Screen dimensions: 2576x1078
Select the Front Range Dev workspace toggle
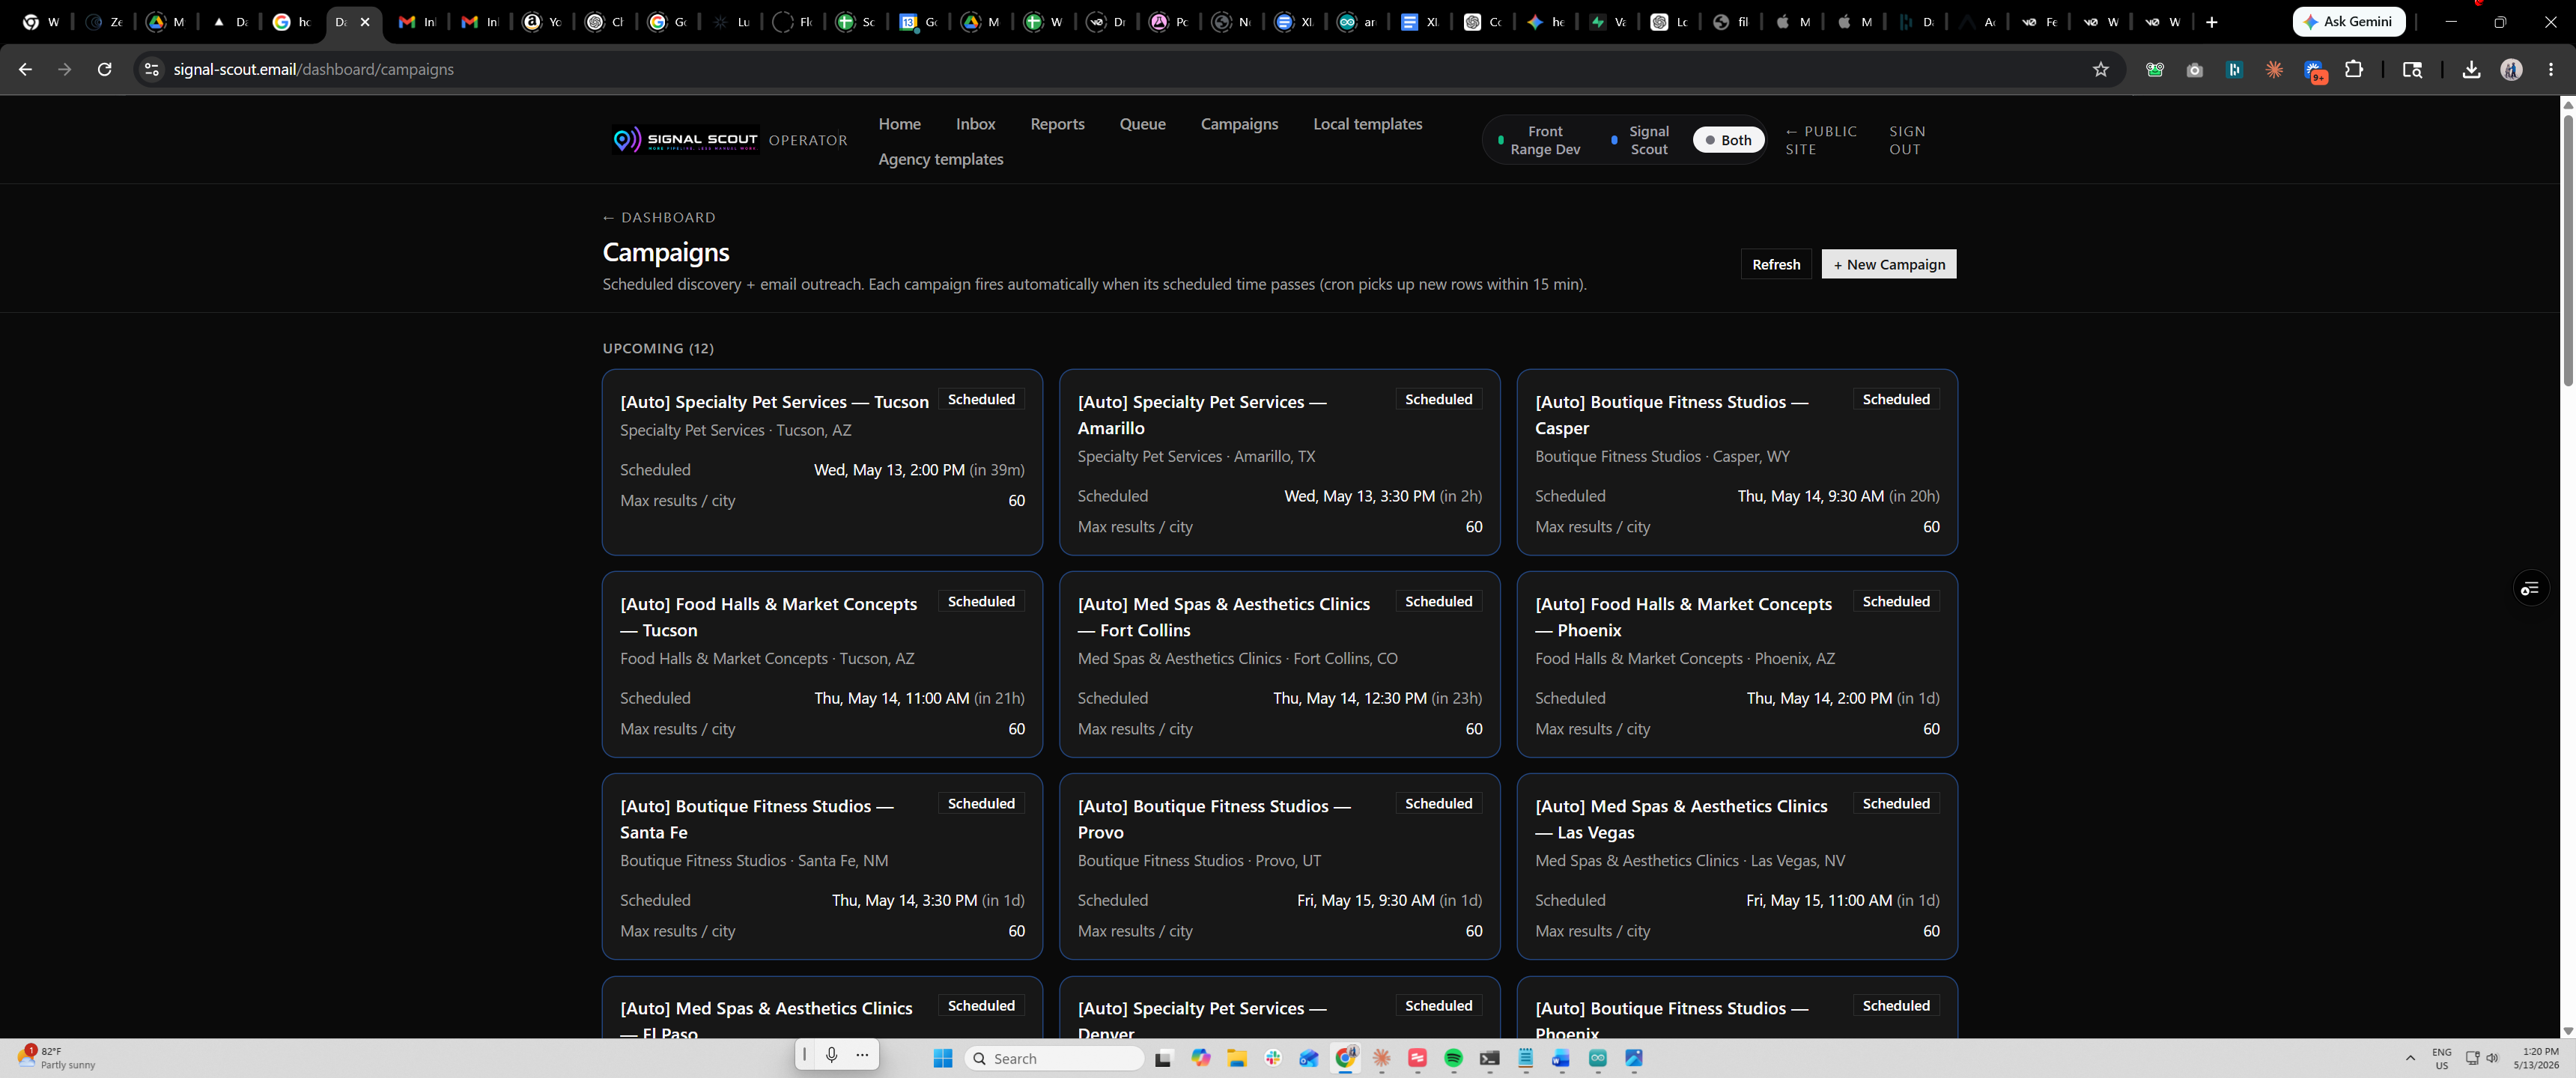tap(1539, 140)
